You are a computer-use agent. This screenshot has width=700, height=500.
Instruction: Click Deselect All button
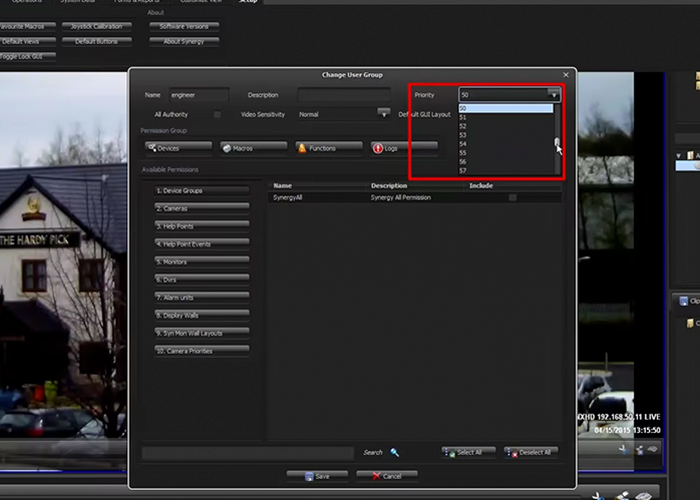[x=531, y=452]
